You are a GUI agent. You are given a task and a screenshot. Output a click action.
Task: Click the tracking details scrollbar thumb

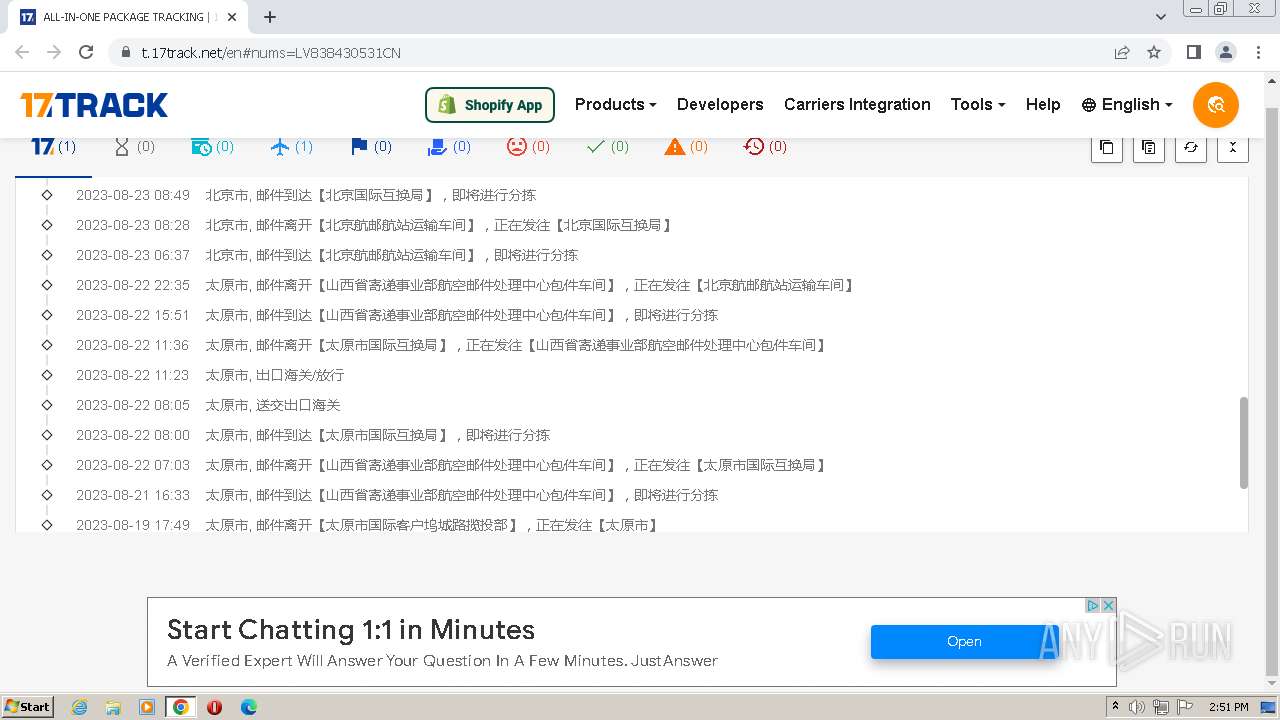(x=1244, y=443)
